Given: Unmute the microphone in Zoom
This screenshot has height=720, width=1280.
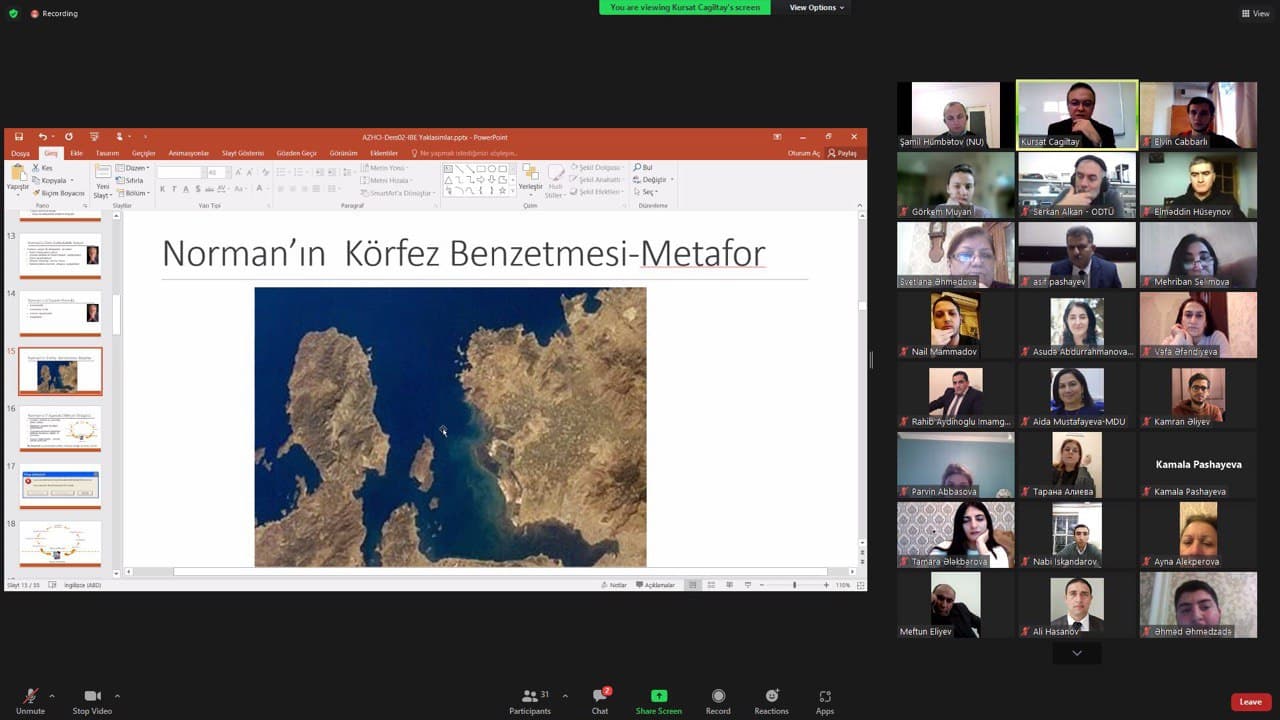Looking at the screenshot, I should pos(30,700).
